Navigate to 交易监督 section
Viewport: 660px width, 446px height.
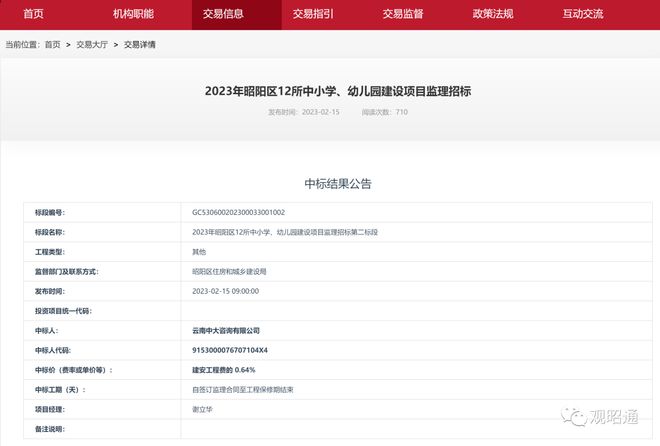(x=403, y=14)
